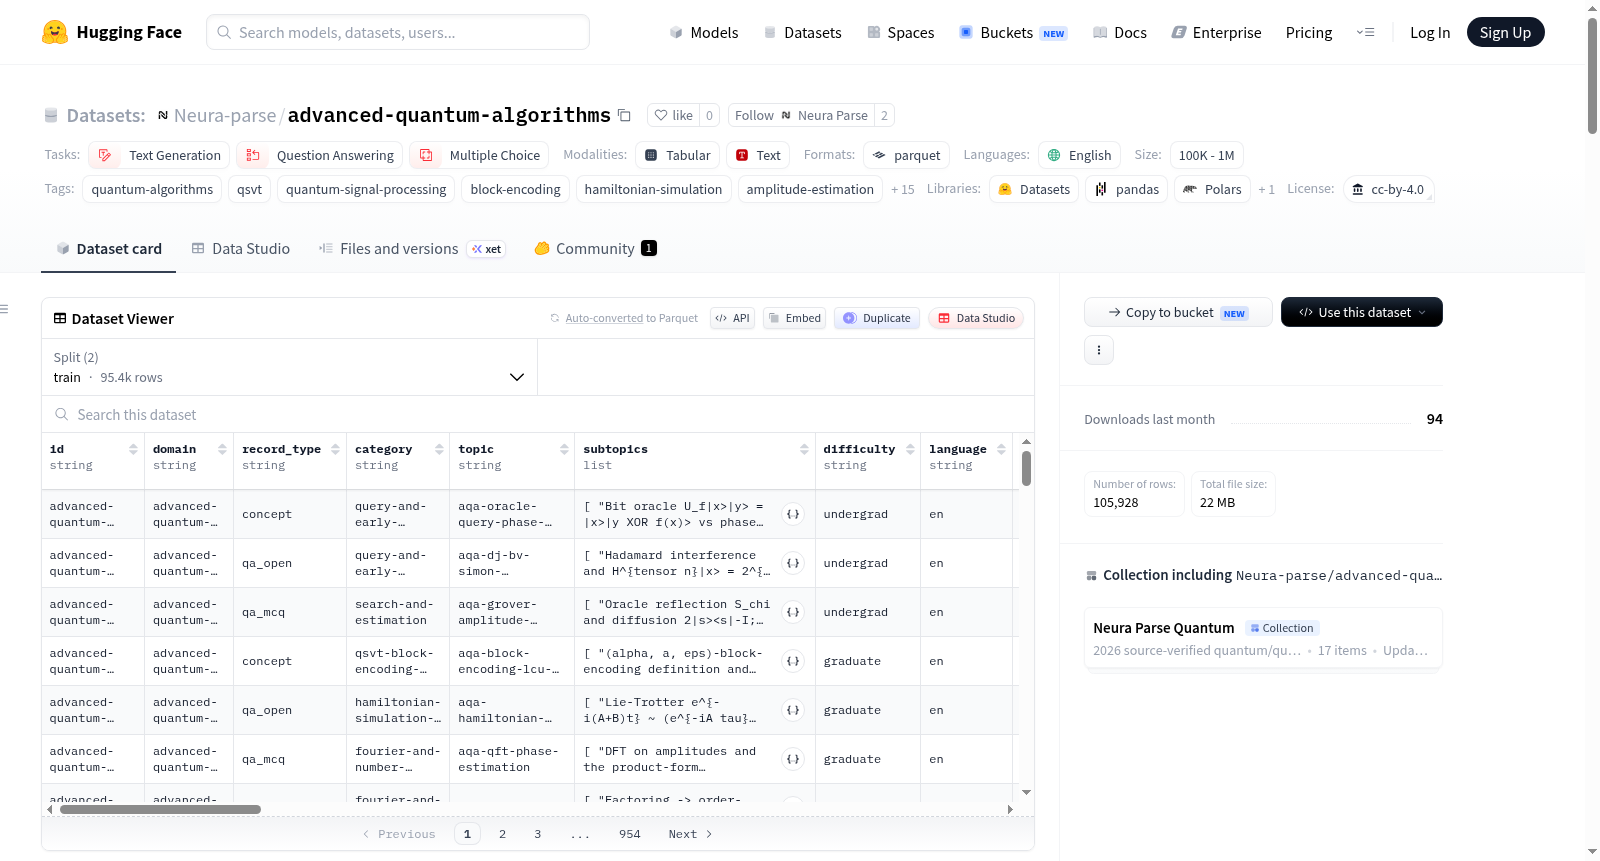Open the Question Answering task tag
1600x861 pixels.
[319, 155]
